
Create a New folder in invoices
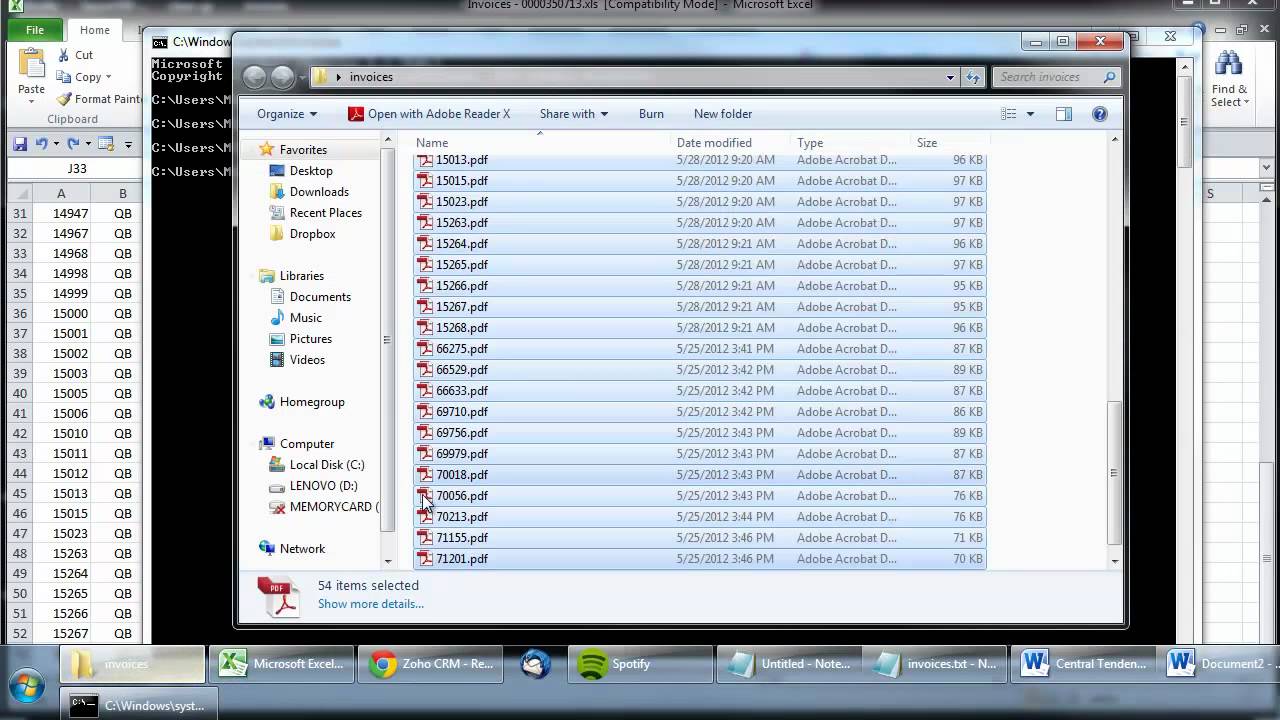click(723, 114)
